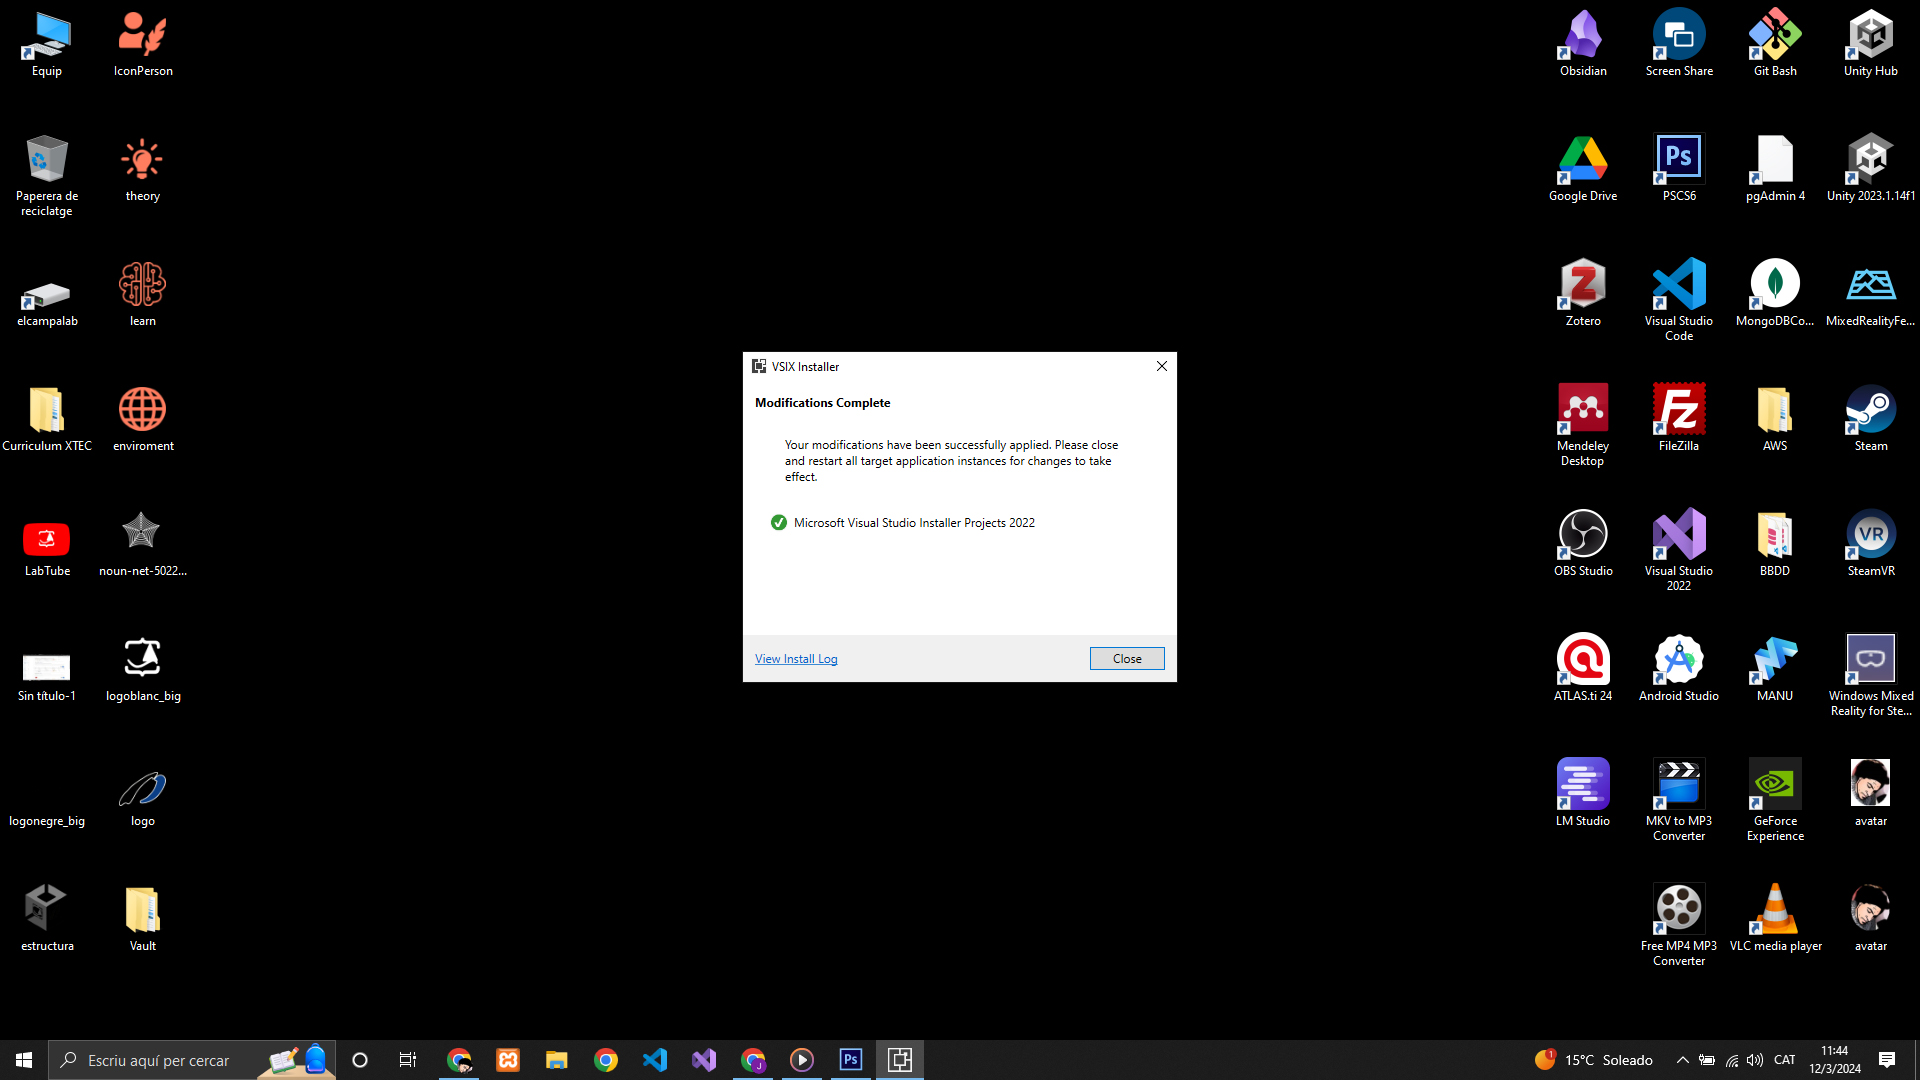Screen dimensions: 1920x1080
Task: Select the VLC media player icon
Action: tap(1775, 918)
